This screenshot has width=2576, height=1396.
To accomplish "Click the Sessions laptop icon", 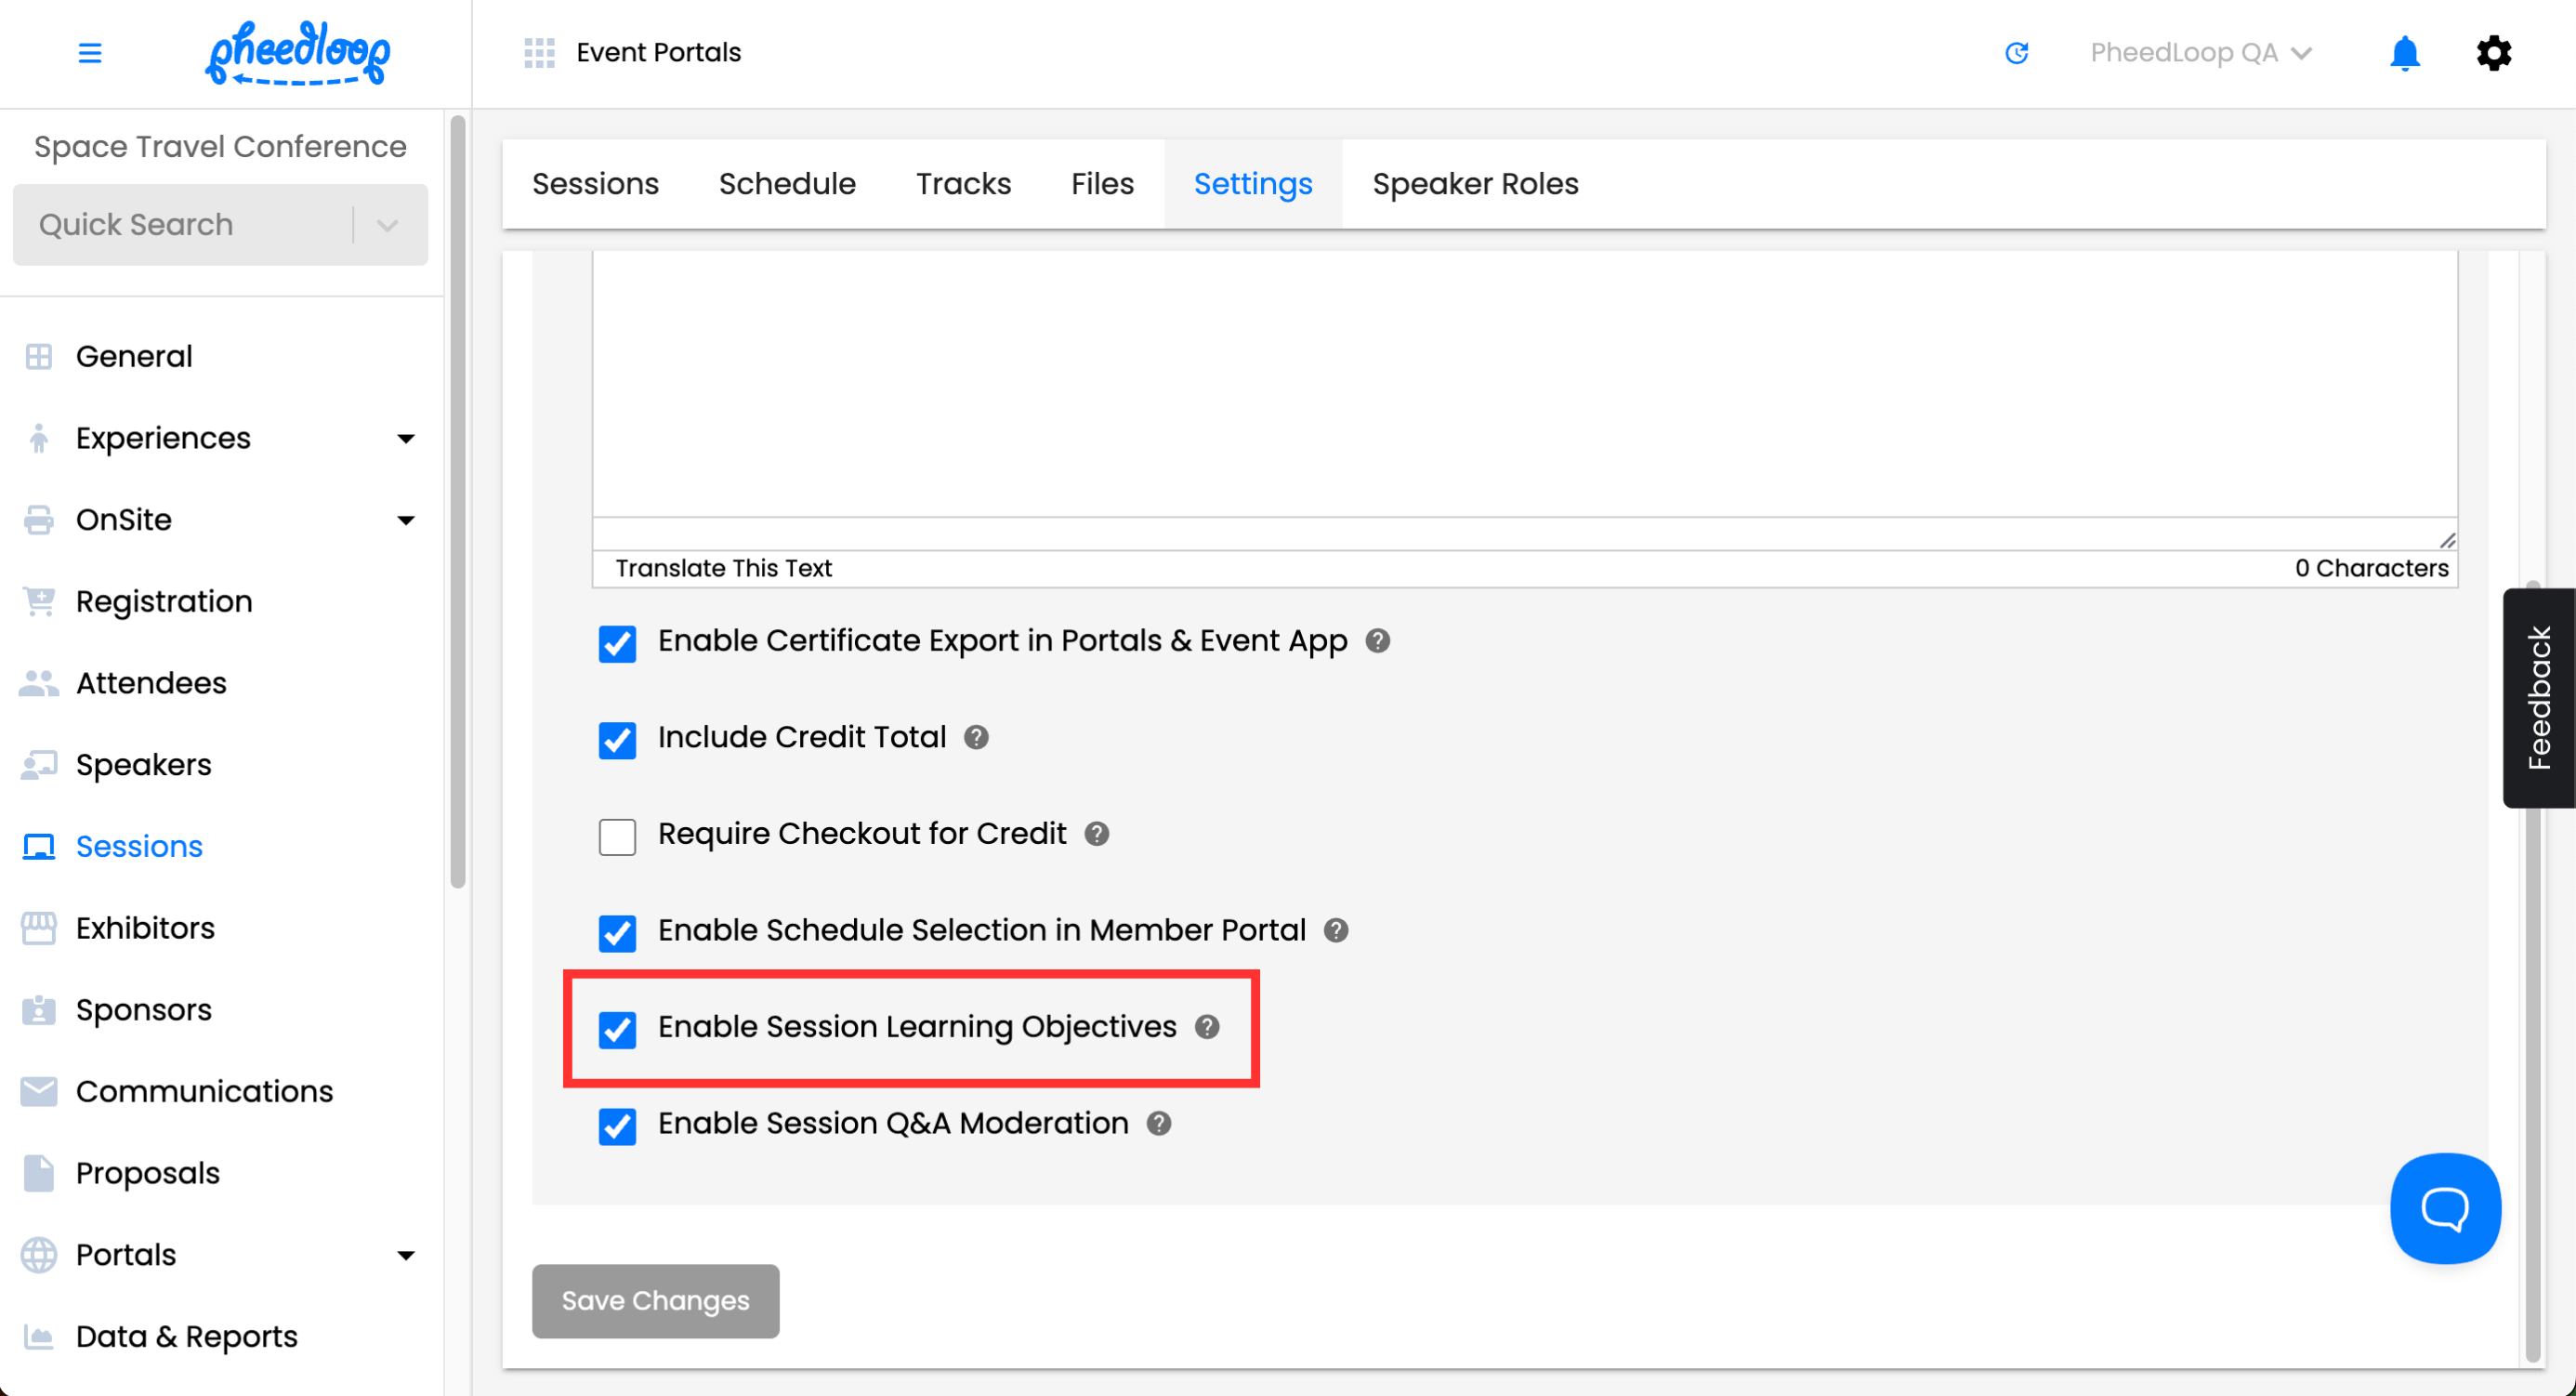I will point(39,847).
